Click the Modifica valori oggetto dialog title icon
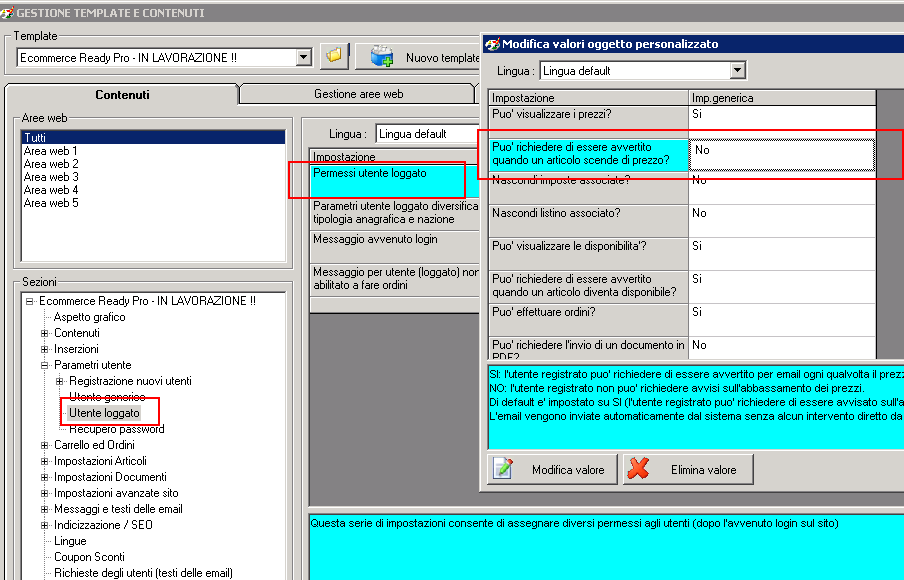904x580 pixels. tap(492, 44)
